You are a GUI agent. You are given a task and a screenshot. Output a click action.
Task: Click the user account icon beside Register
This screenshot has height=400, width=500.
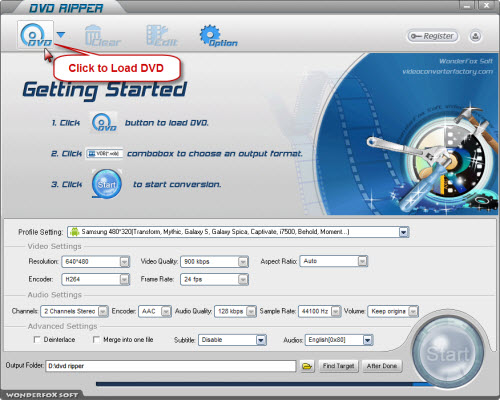pos(475,36)
